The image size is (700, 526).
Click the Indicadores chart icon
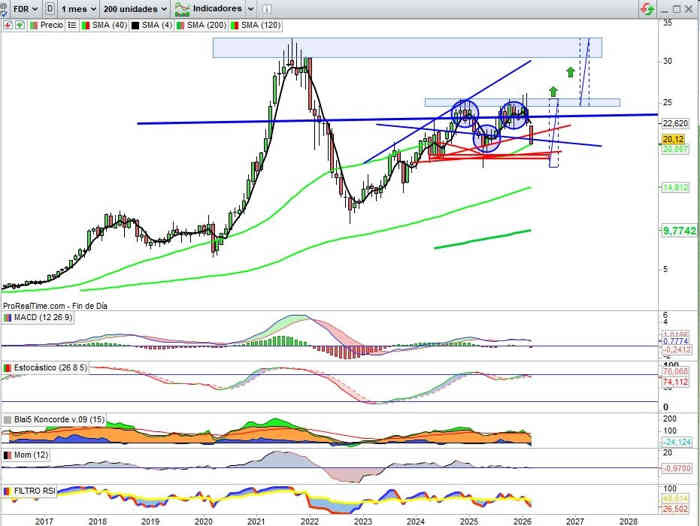pyautogui.click(x=183, y=8)
